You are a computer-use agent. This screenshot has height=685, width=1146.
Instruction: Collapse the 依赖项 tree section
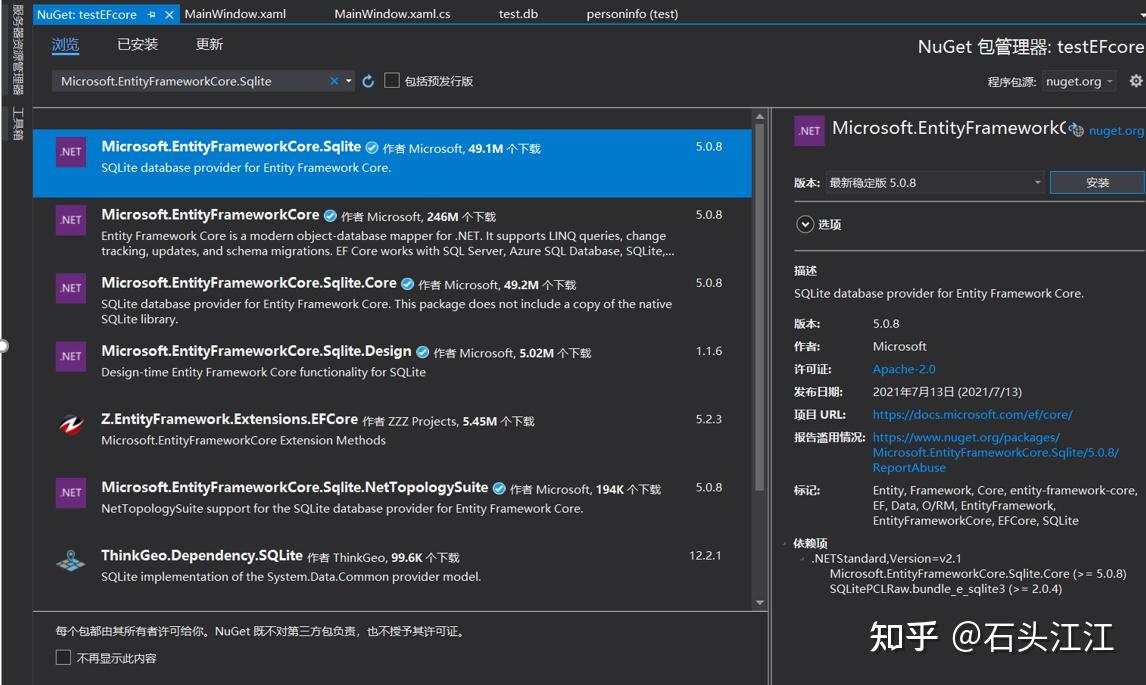[x=784, y=540]
